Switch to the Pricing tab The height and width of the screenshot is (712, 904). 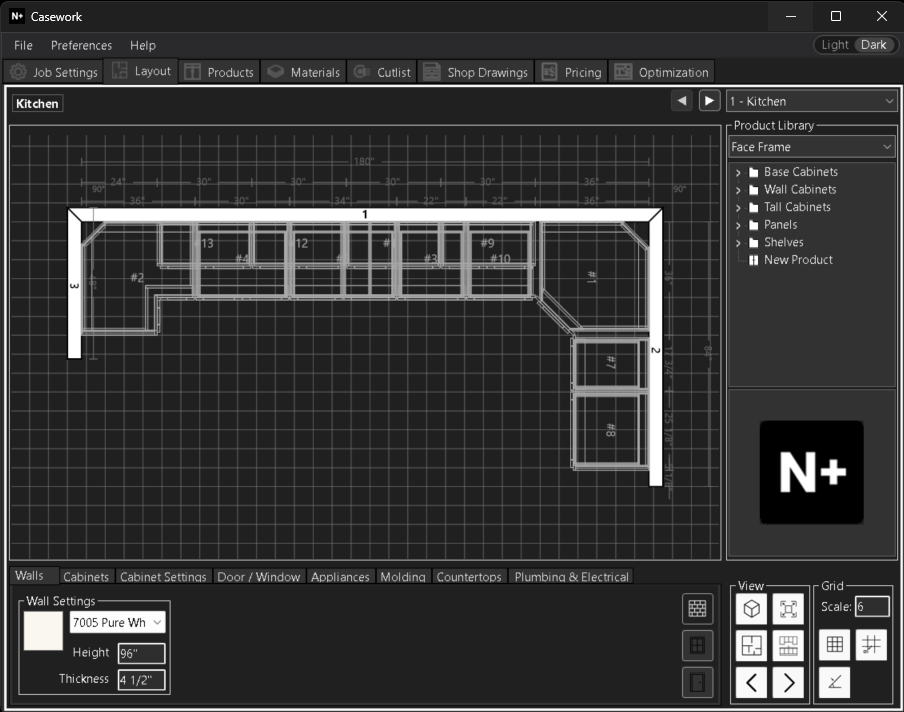coord(571,72)
